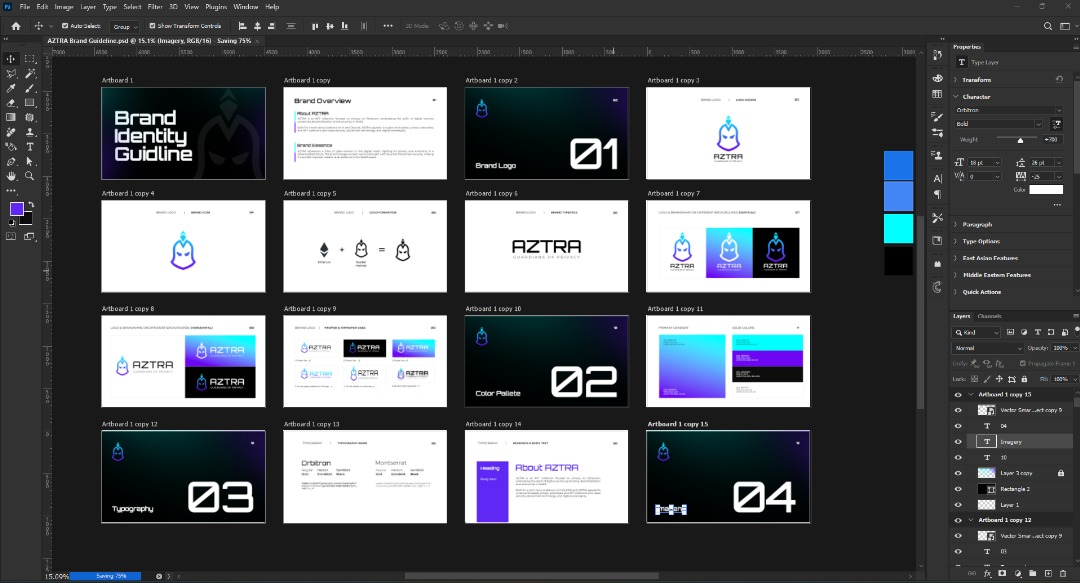This screenshot has height=583, width=1080.
Task: Click the Artboard 1 copy 3 label
Action: coord(673,81)
